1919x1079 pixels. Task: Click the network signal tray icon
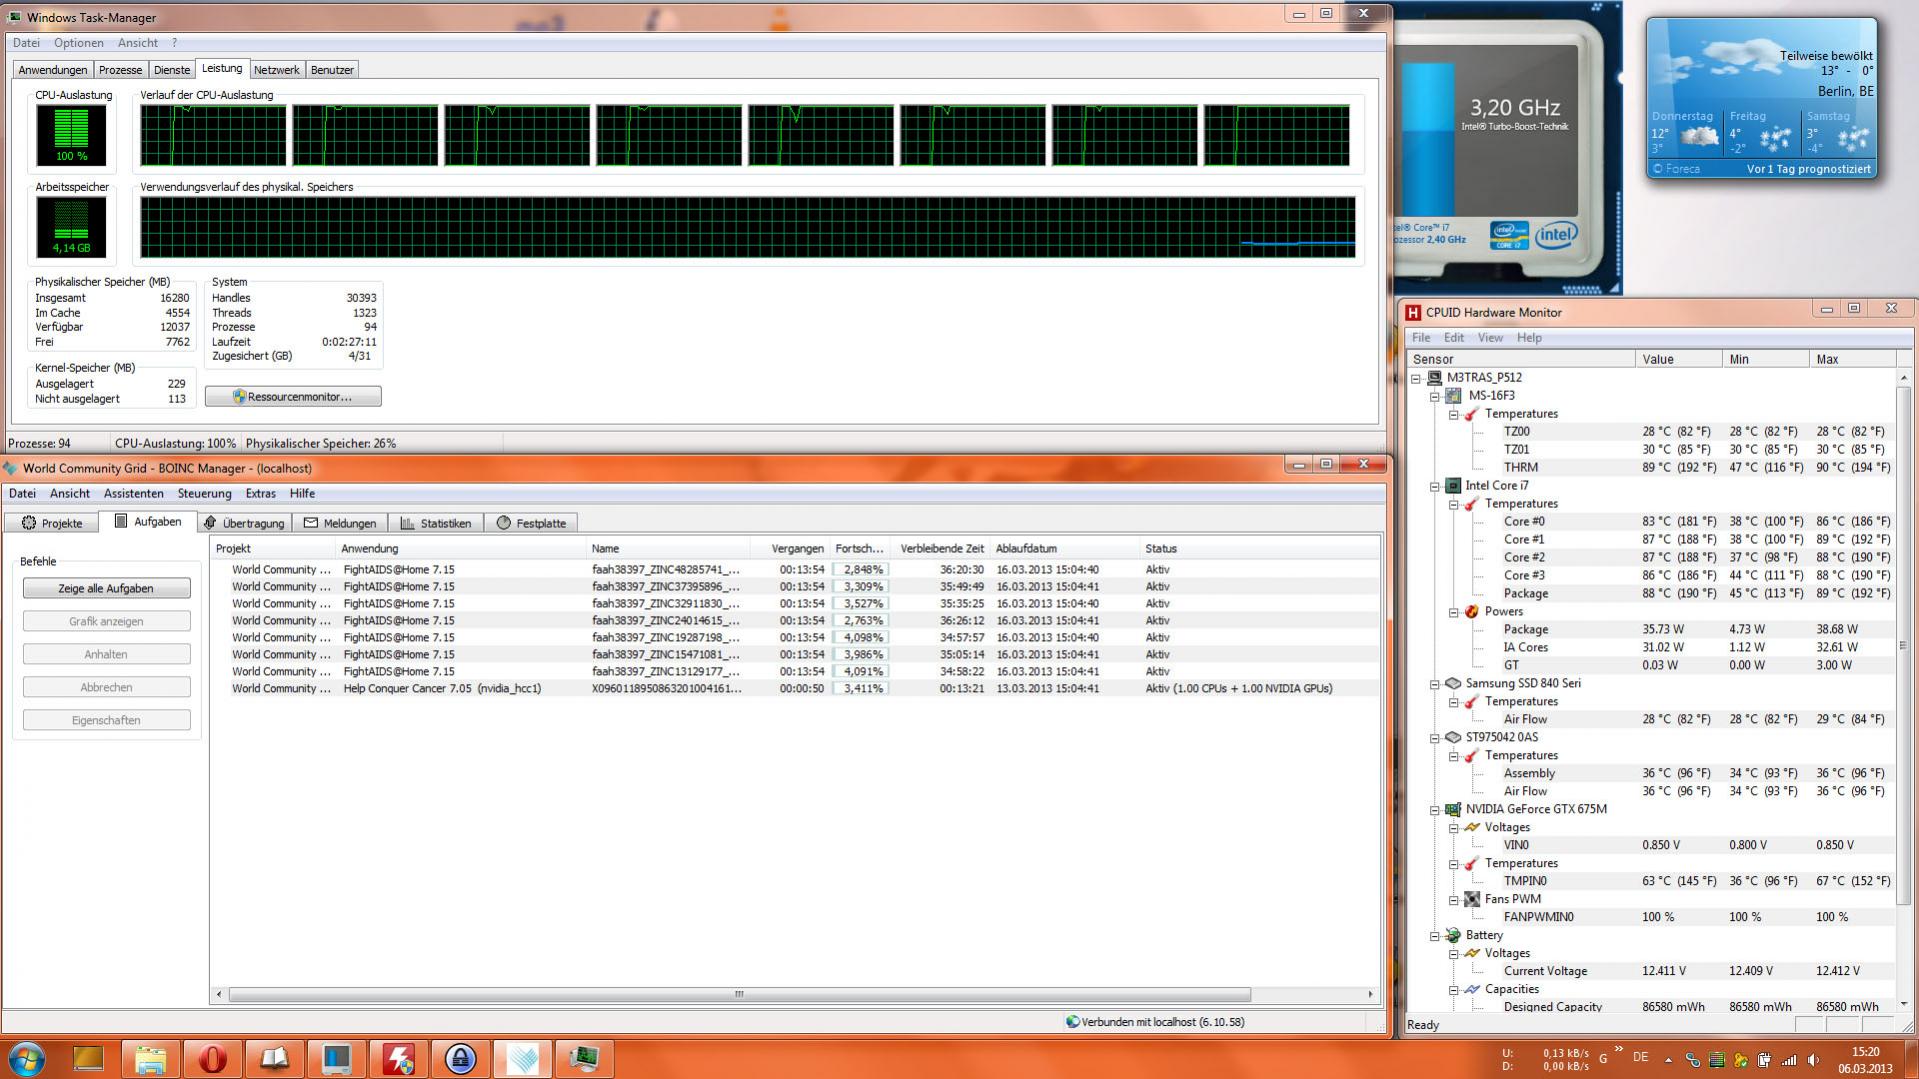click(1789, 1060)
